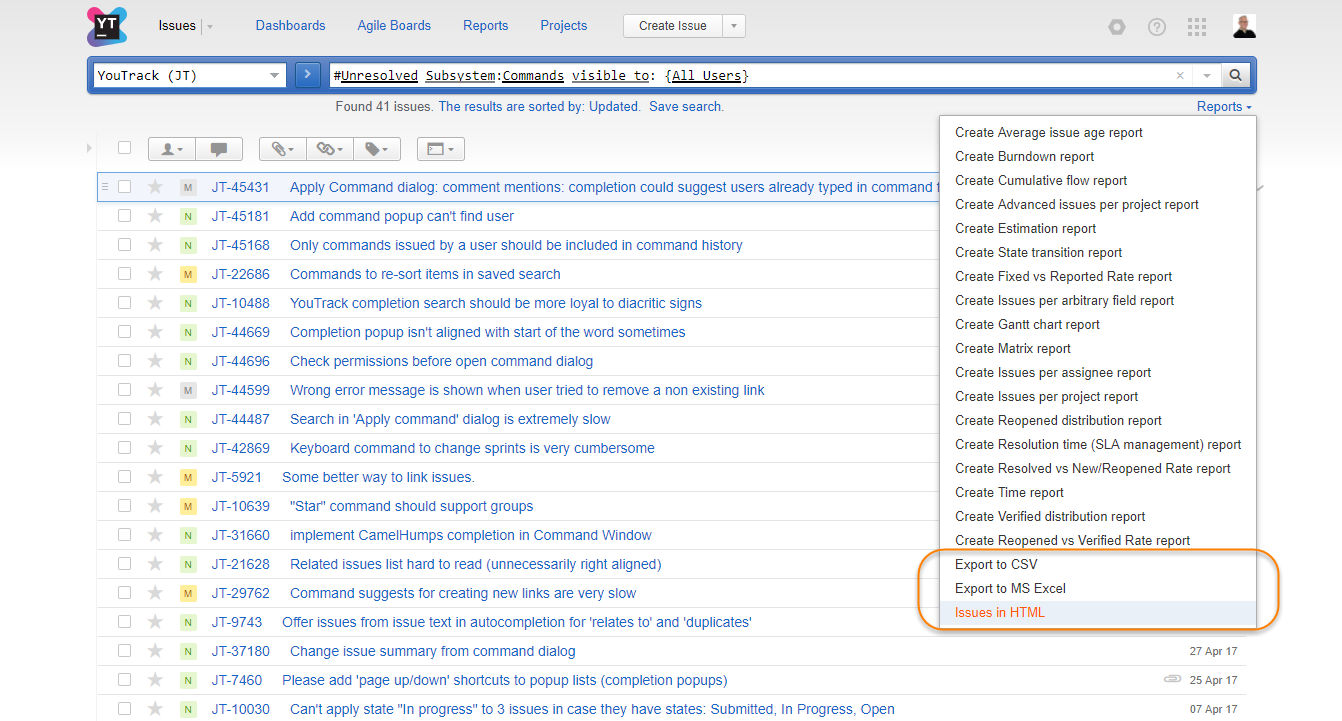Open the services grid apps icon
The height and width of the screenshot is (721, 1342).
[x=1197, y=27]
